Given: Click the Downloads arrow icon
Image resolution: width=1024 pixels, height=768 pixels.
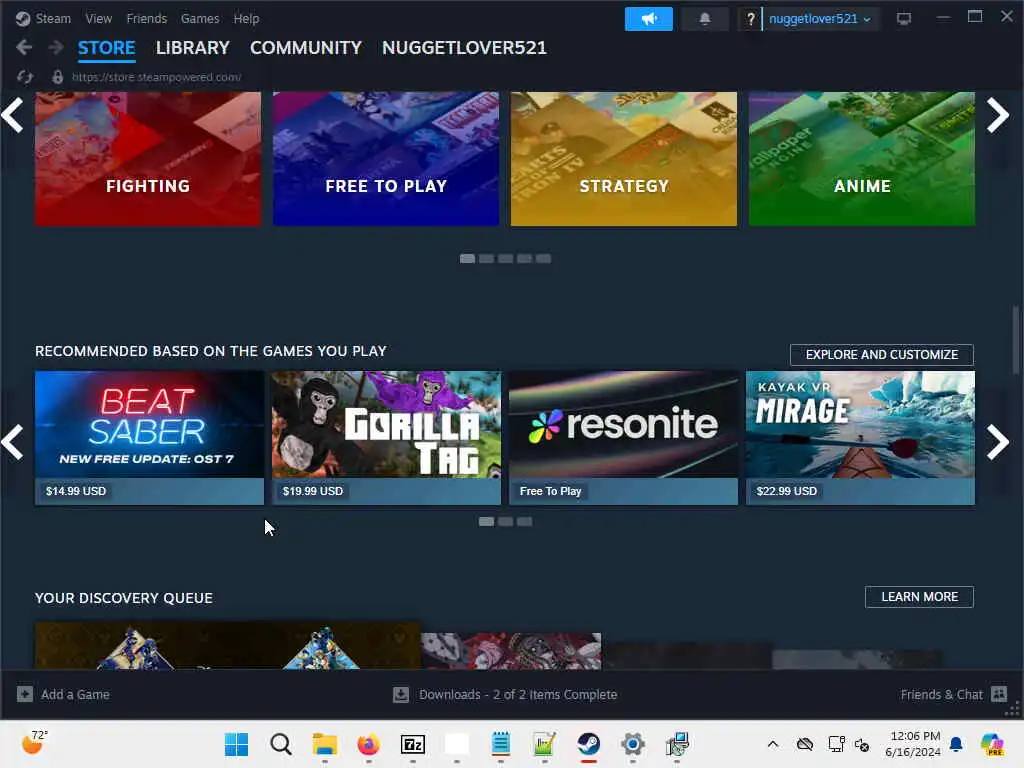Looking at the screenshot, I should (401, 694).
